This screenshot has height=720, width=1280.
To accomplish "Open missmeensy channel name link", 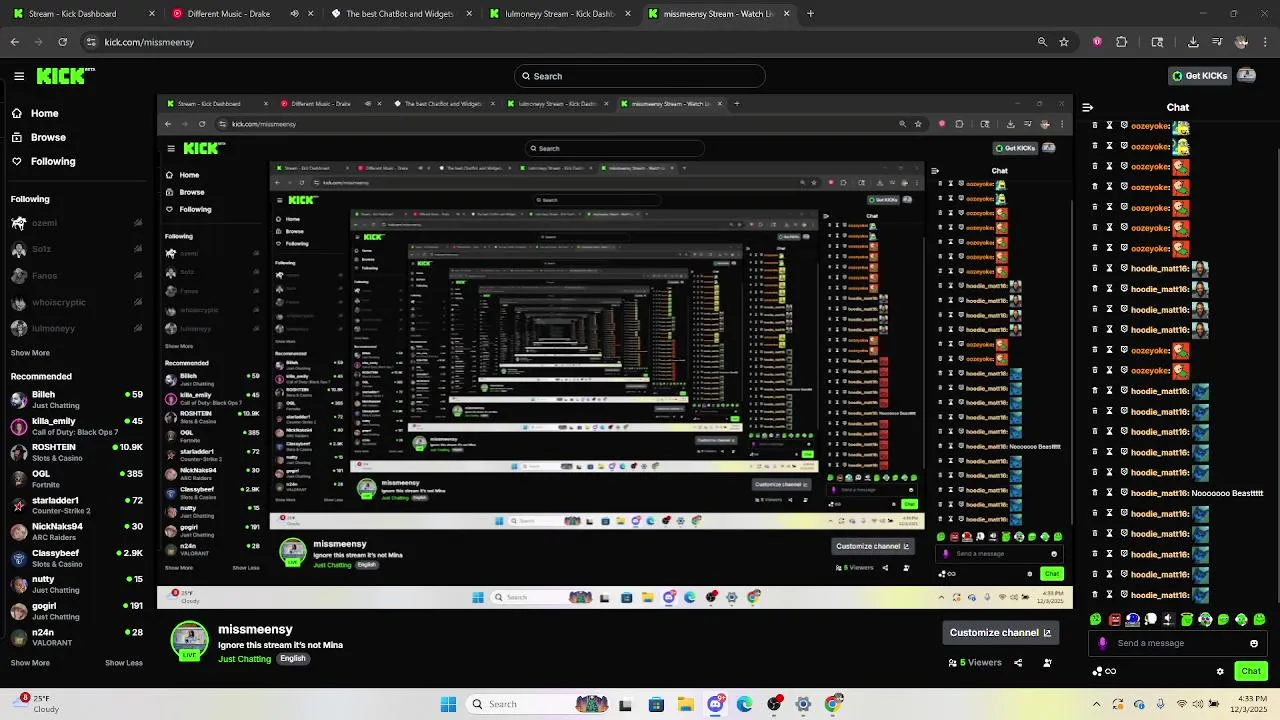I will coord(255,629).
